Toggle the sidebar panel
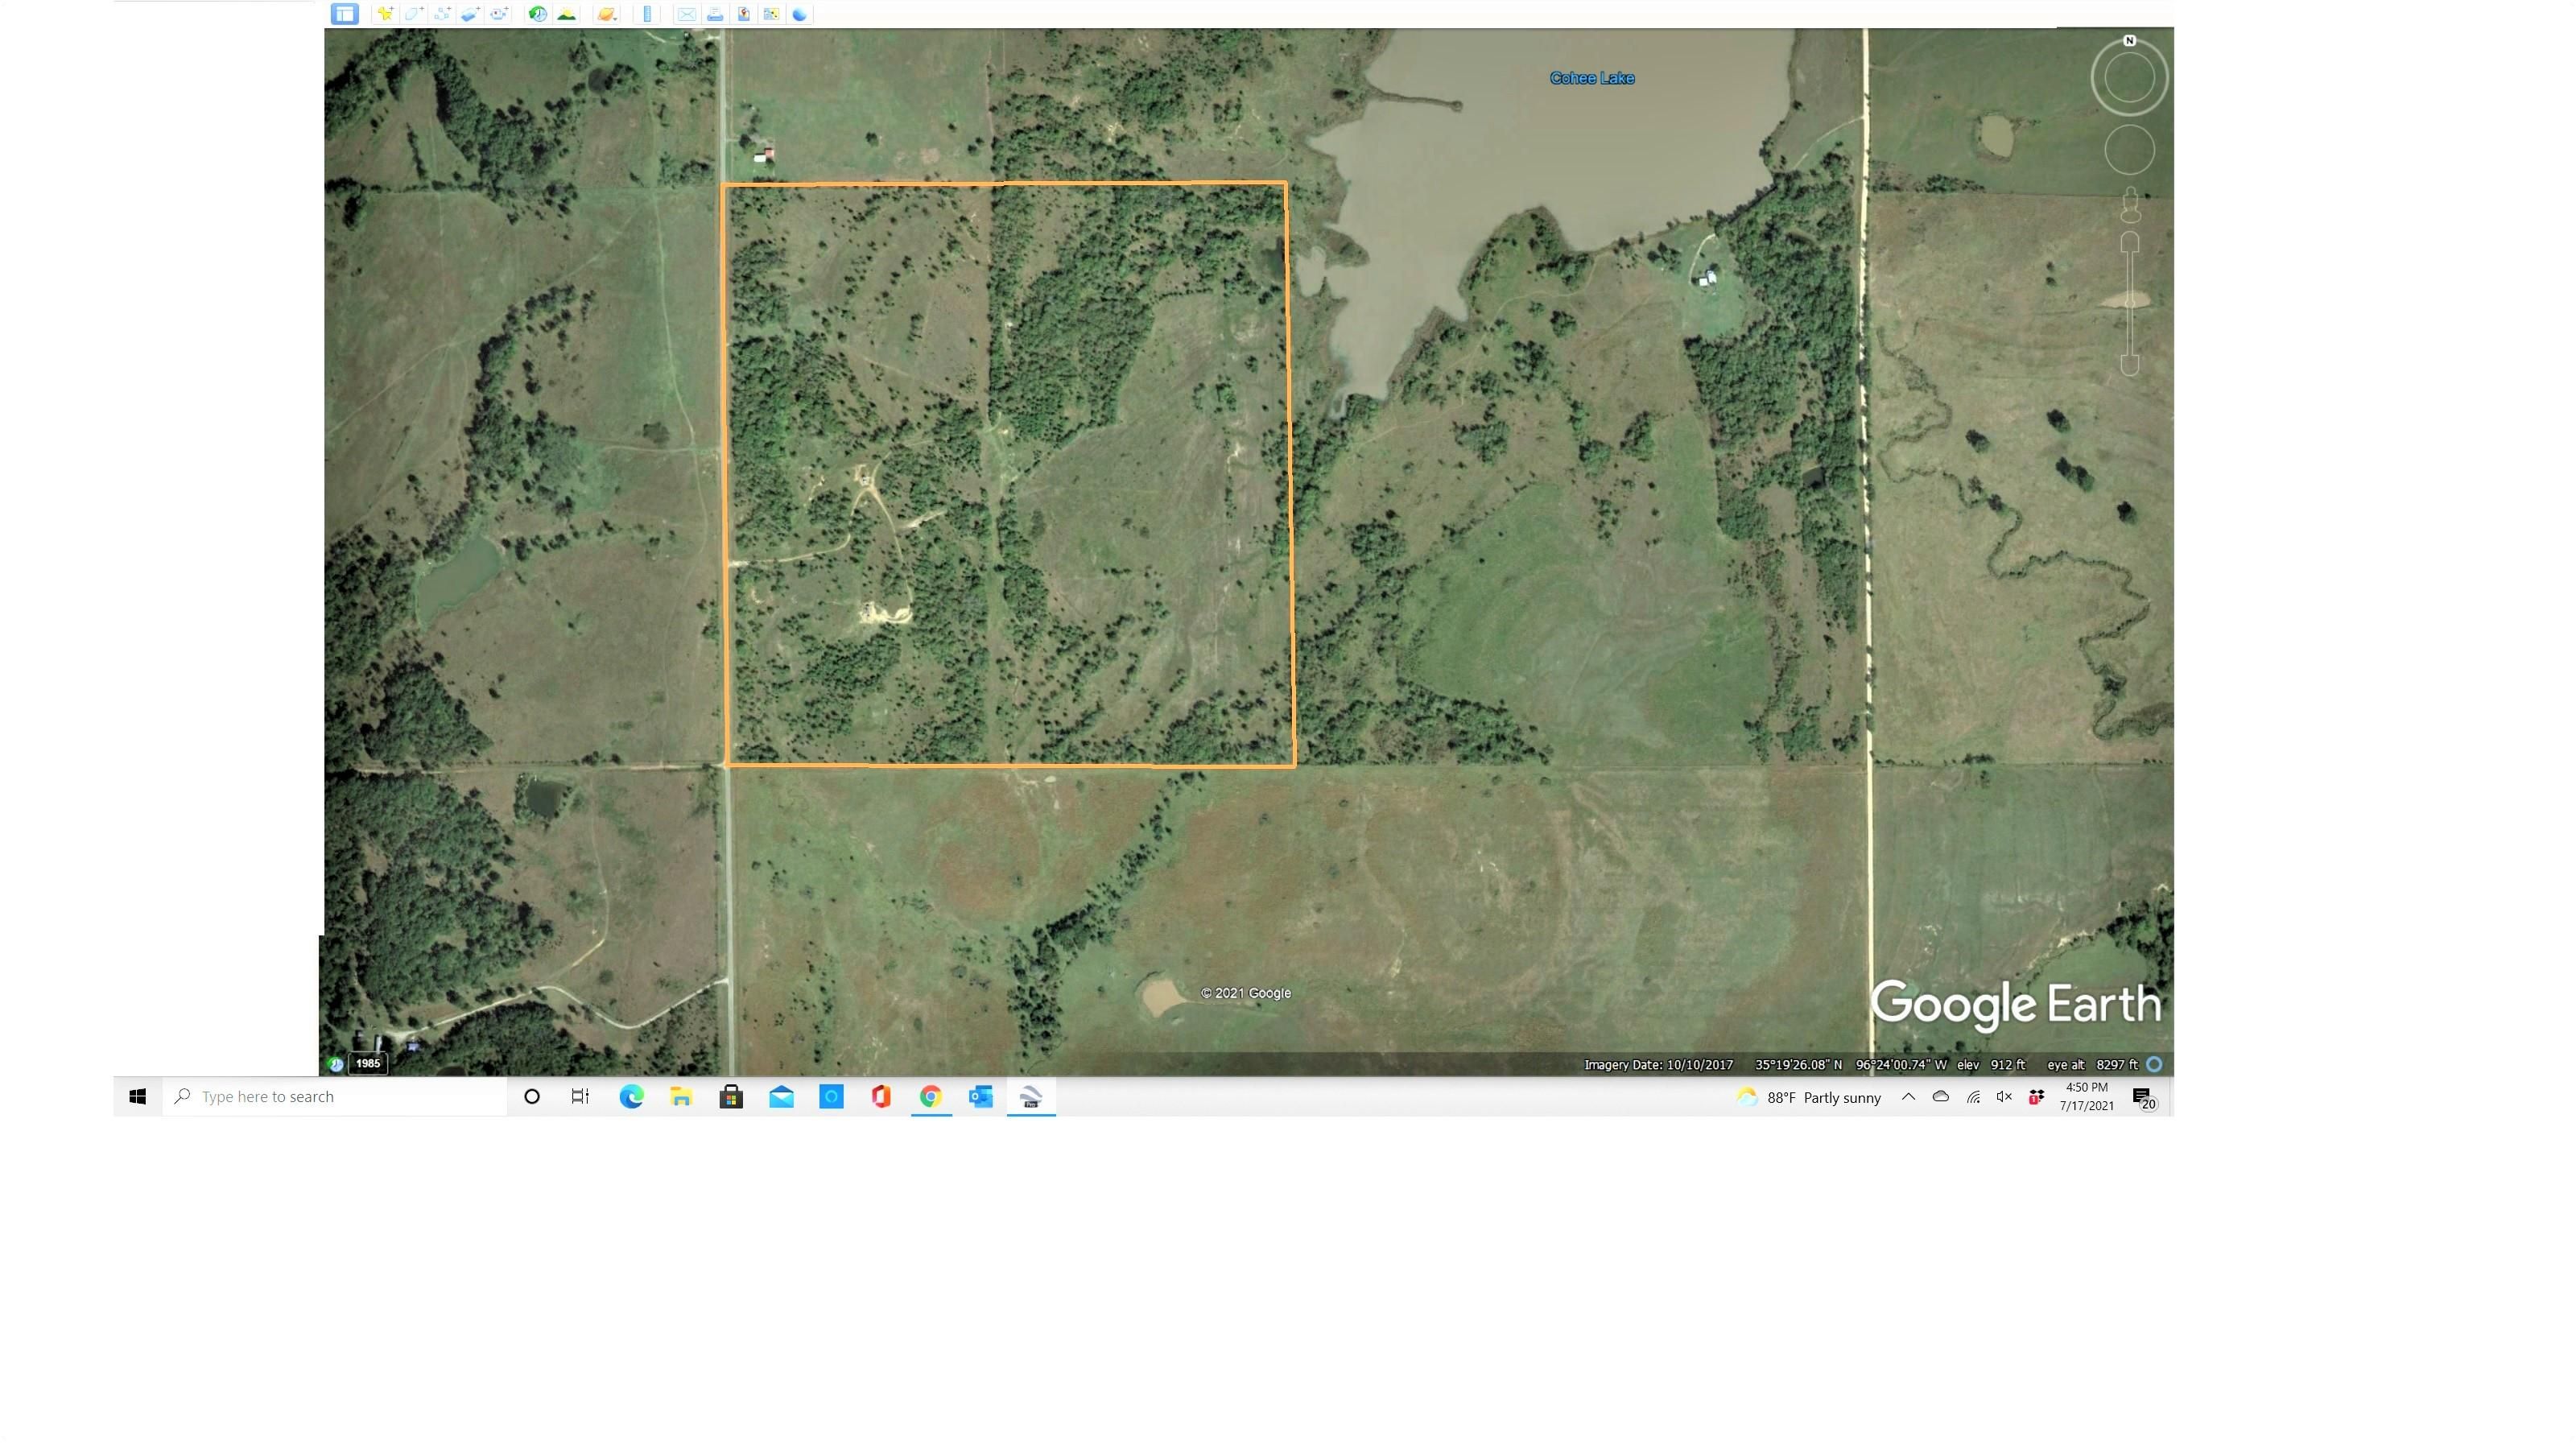 [346, 14]
